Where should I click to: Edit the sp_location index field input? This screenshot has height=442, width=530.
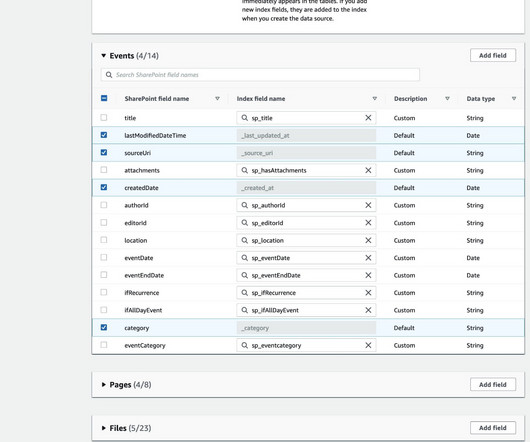point(306,240)
